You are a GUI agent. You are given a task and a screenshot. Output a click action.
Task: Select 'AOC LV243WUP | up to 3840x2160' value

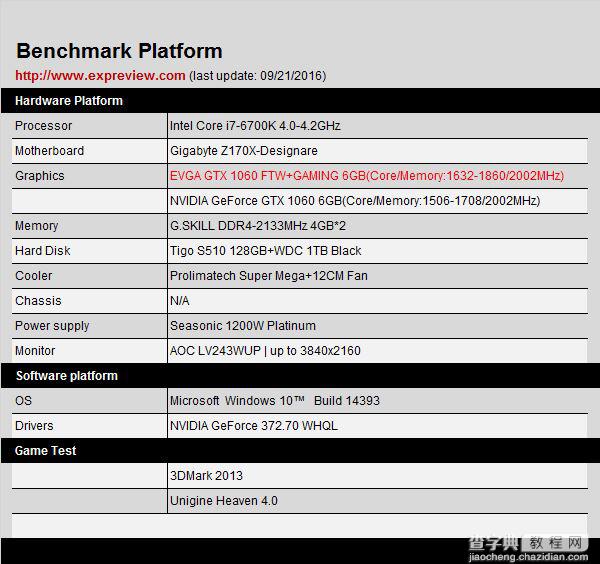tap(265, 350)
